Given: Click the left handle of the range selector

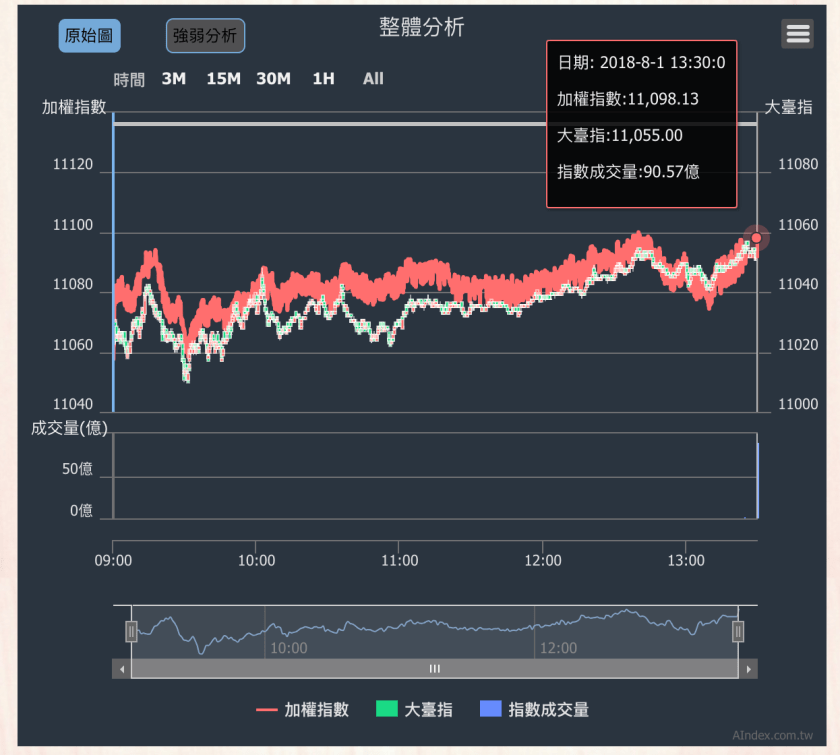Looking at the screenshot, I should tap(130, 630).
